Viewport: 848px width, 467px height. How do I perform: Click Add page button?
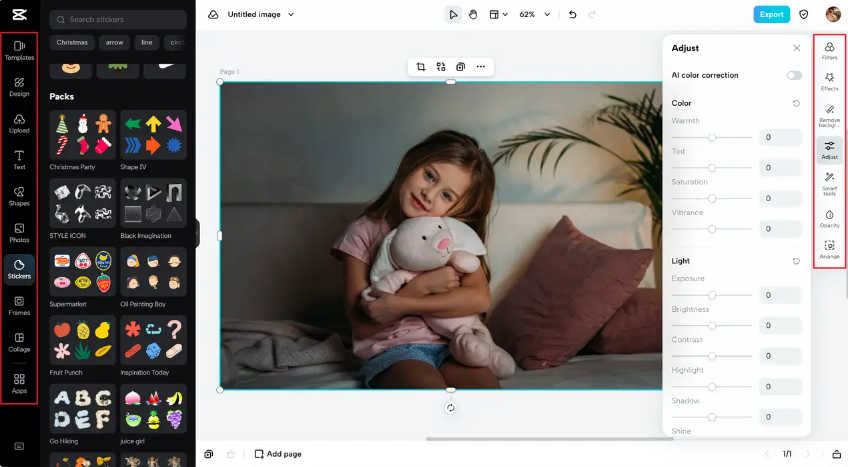click(278, 454)
